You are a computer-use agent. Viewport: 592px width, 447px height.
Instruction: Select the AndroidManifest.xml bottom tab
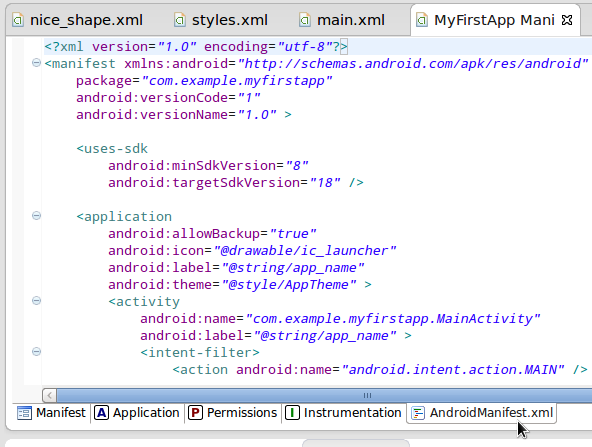coord(481,413)
